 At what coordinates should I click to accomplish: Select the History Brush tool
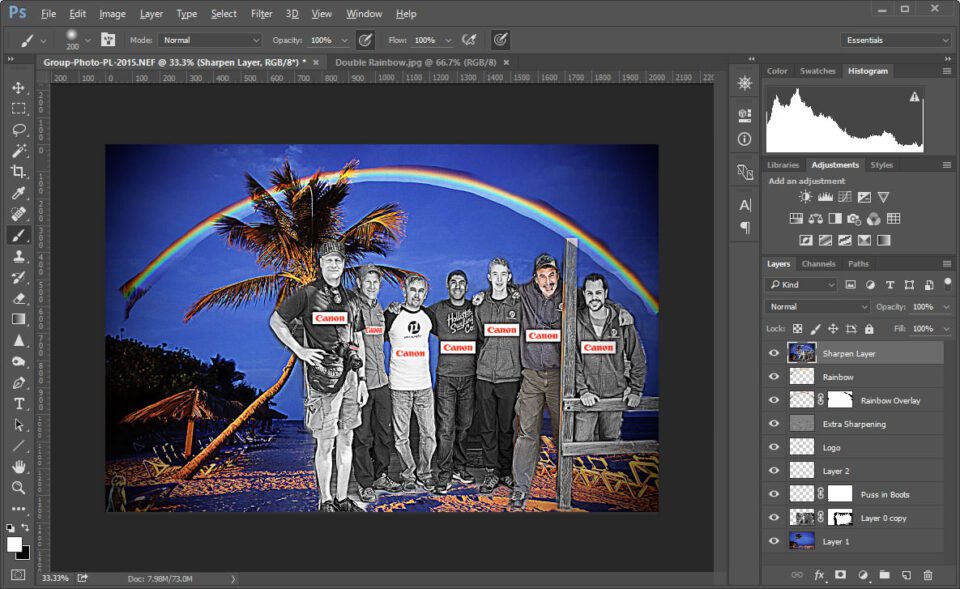point(18,277)
